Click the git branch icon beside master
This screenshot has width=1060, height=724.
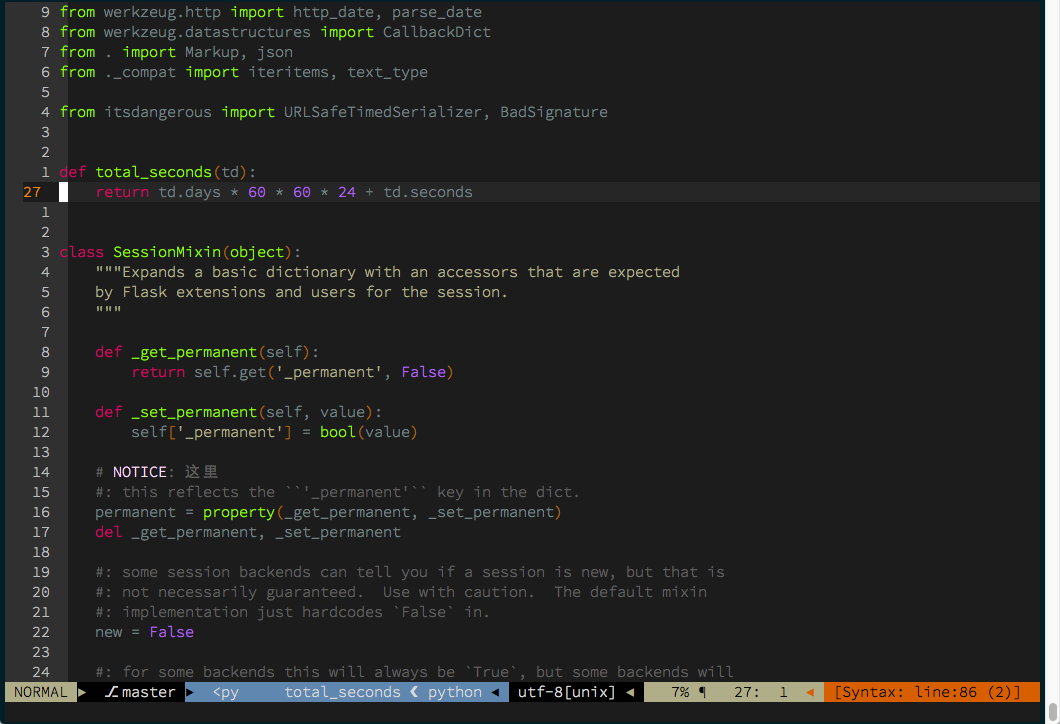point(112,692)
